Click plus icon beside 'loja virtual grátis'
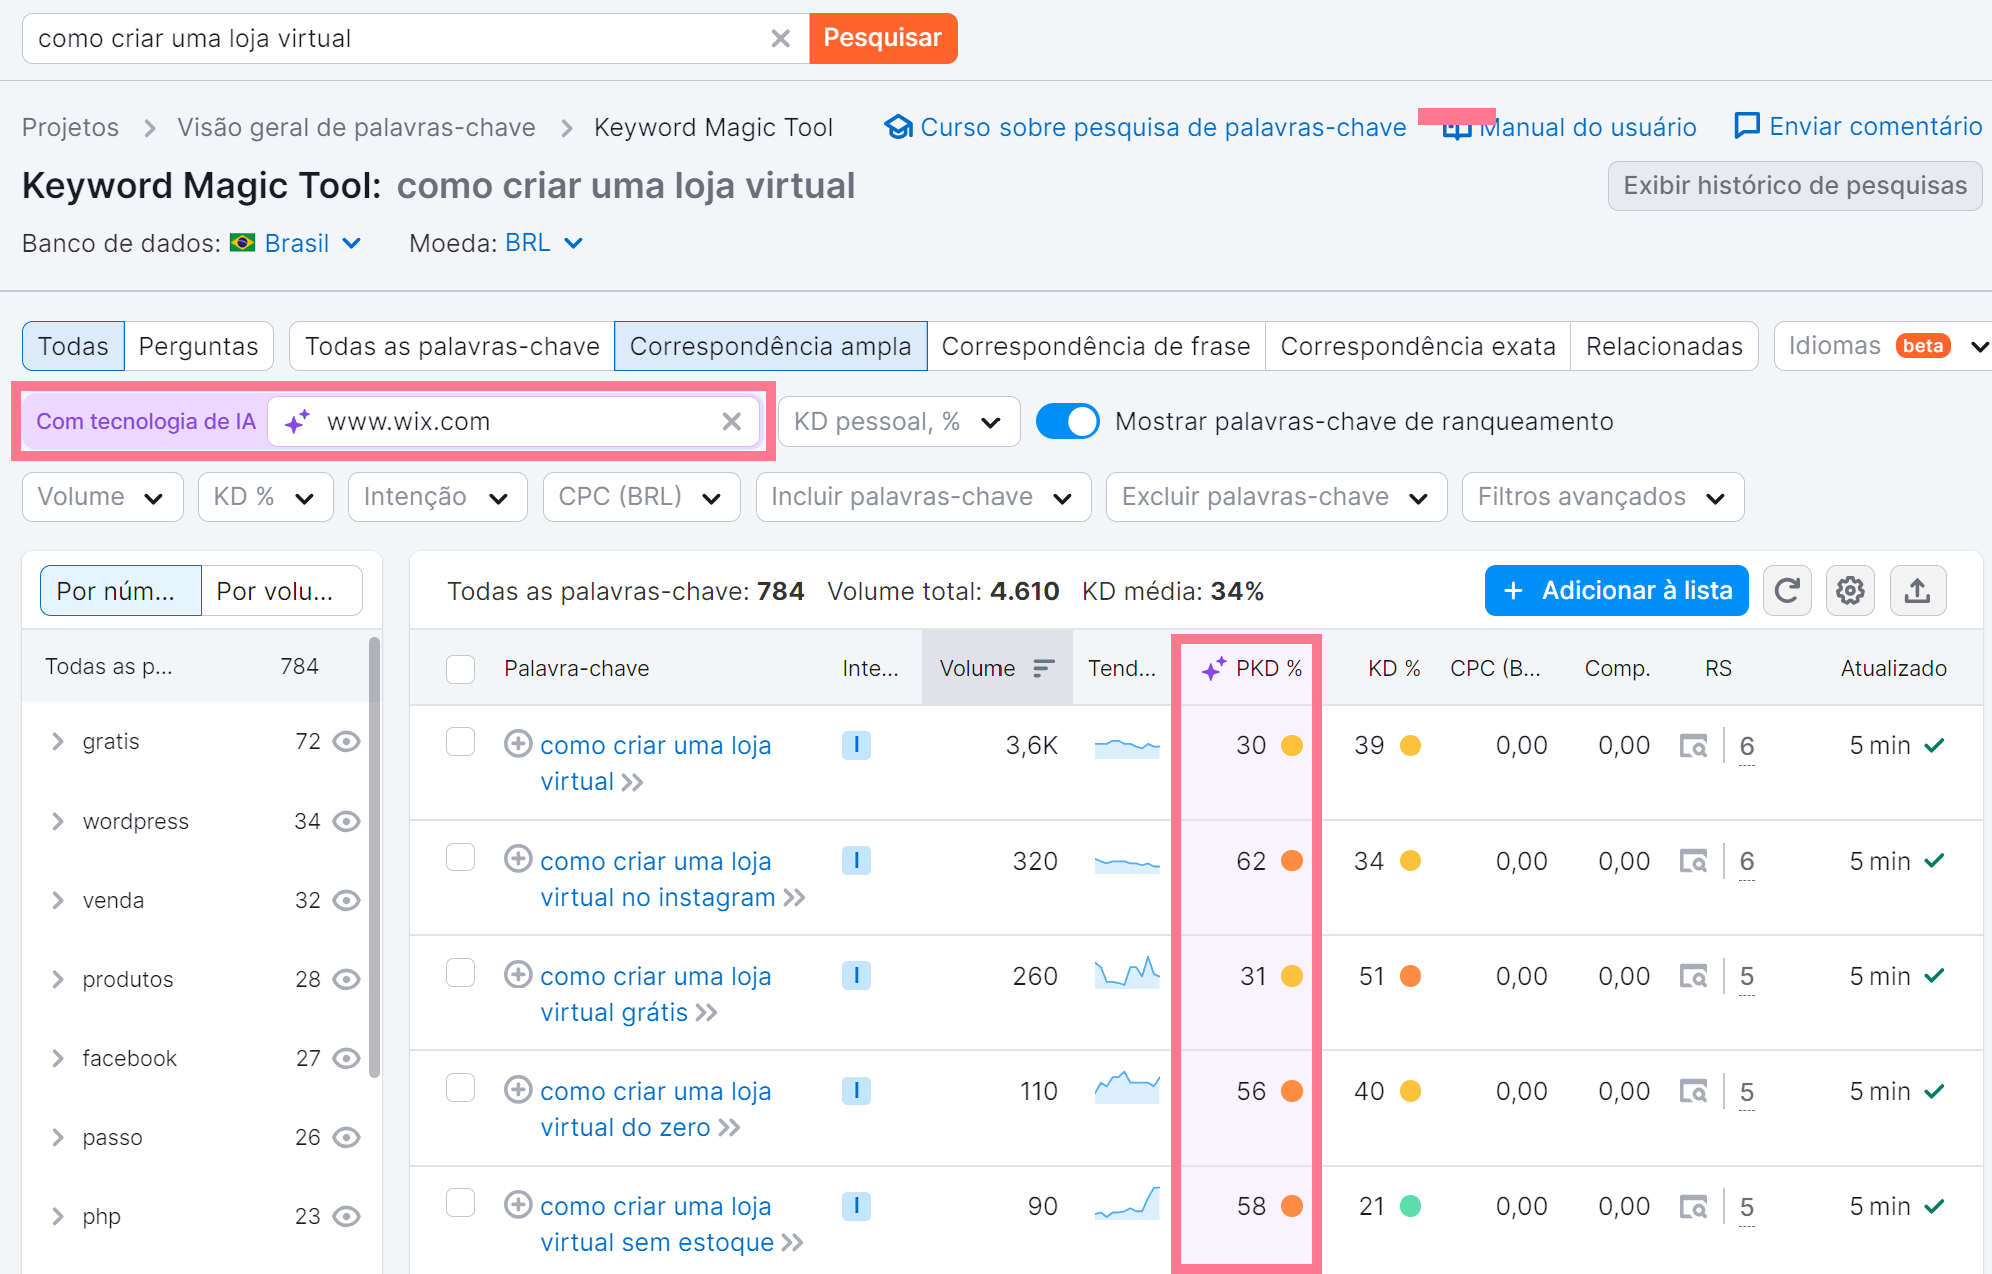Viewport: 1992px width, 1274px height. [517, 974]
